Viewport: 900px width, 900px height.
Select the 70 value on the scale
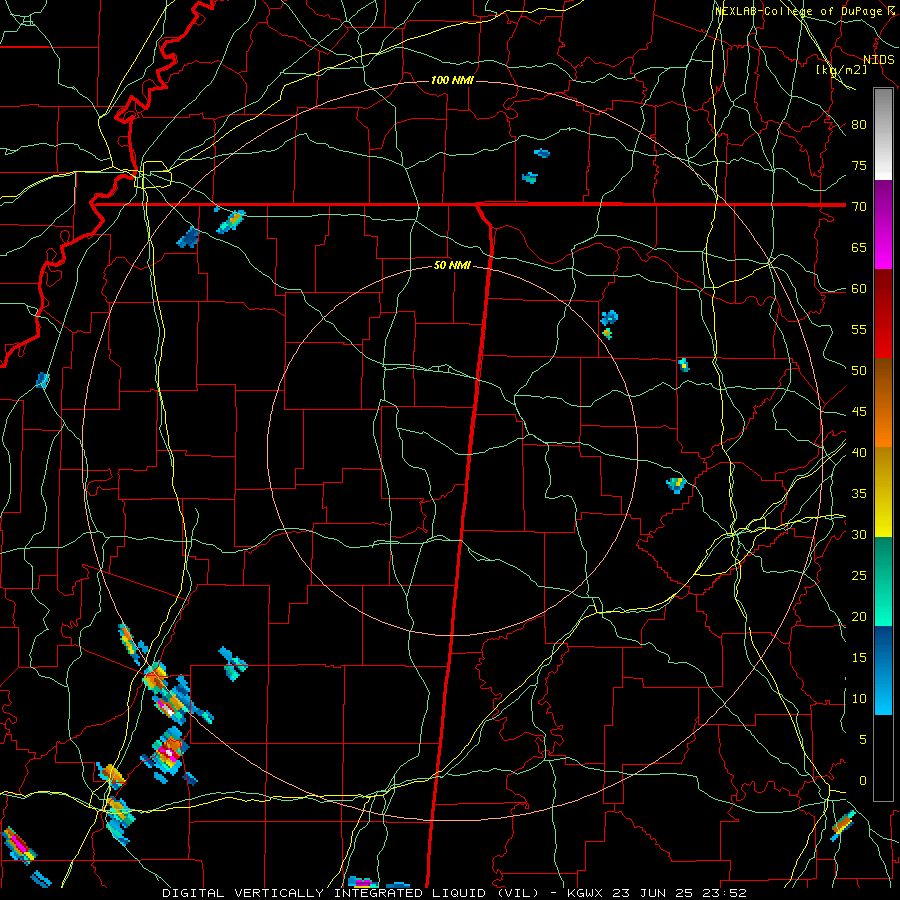tap(859, 207)
